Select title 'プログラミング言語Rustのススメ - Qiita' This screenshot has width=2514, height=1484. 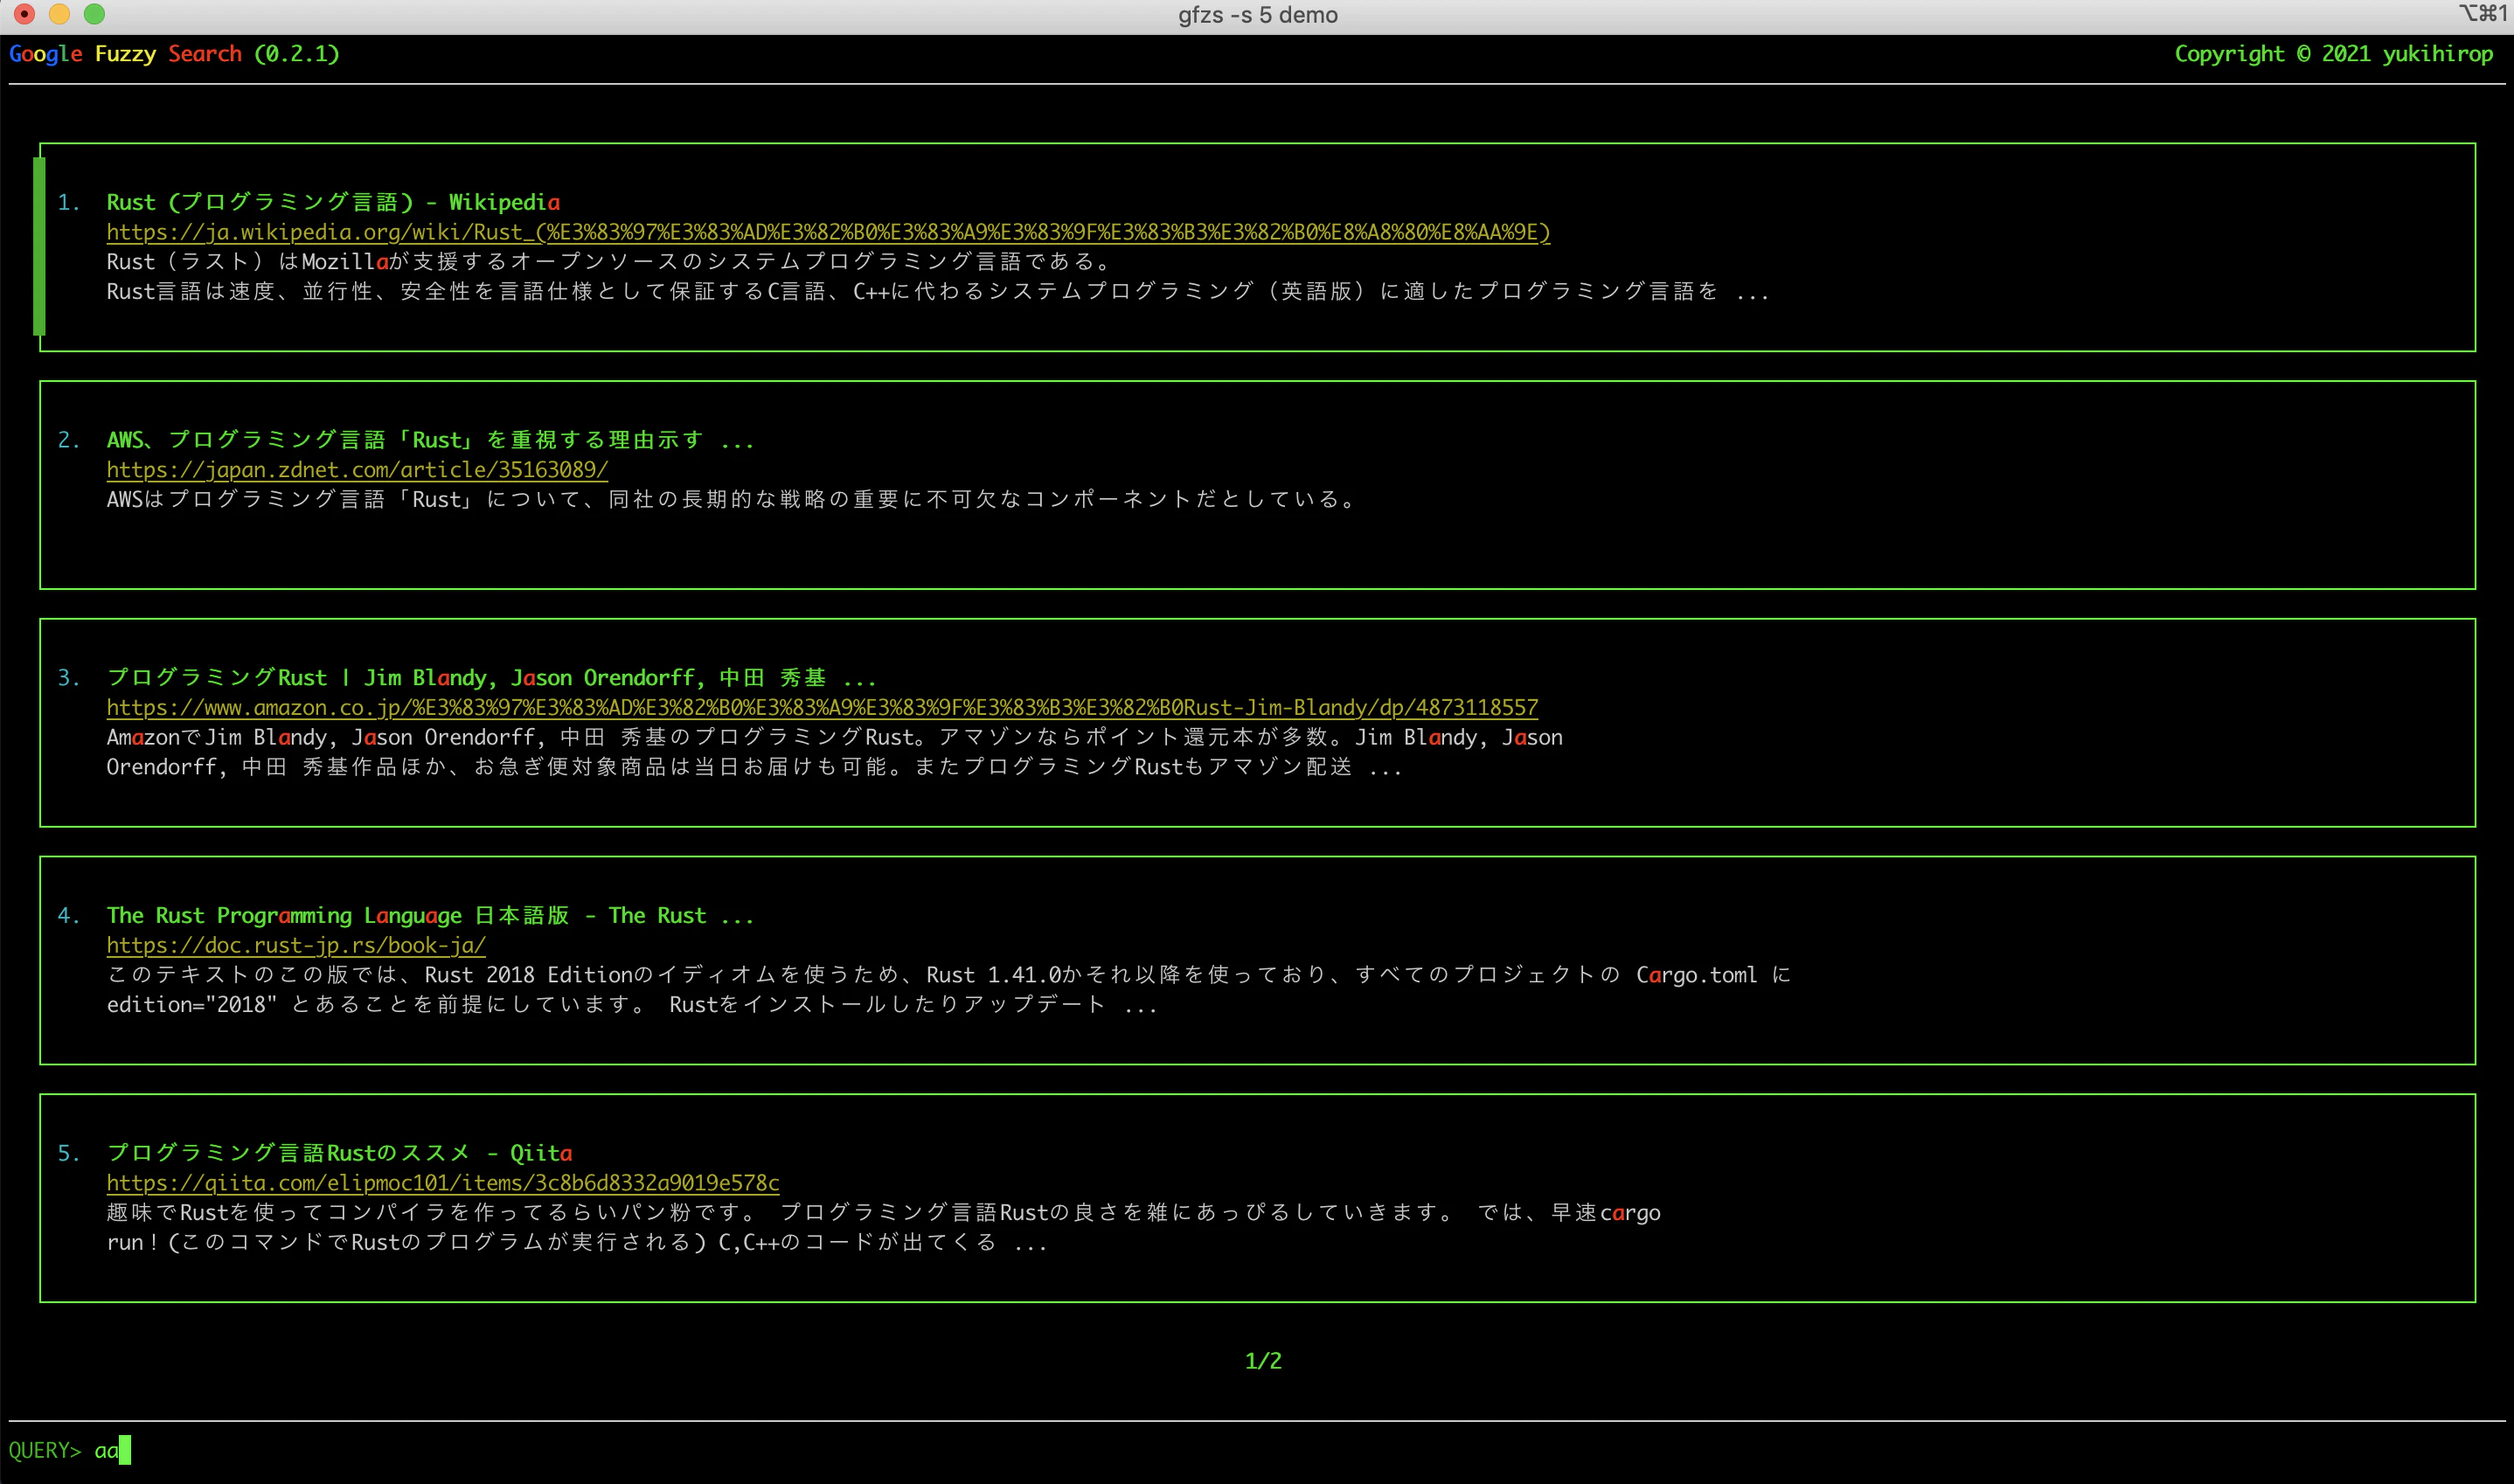[x=339, y=1153]
